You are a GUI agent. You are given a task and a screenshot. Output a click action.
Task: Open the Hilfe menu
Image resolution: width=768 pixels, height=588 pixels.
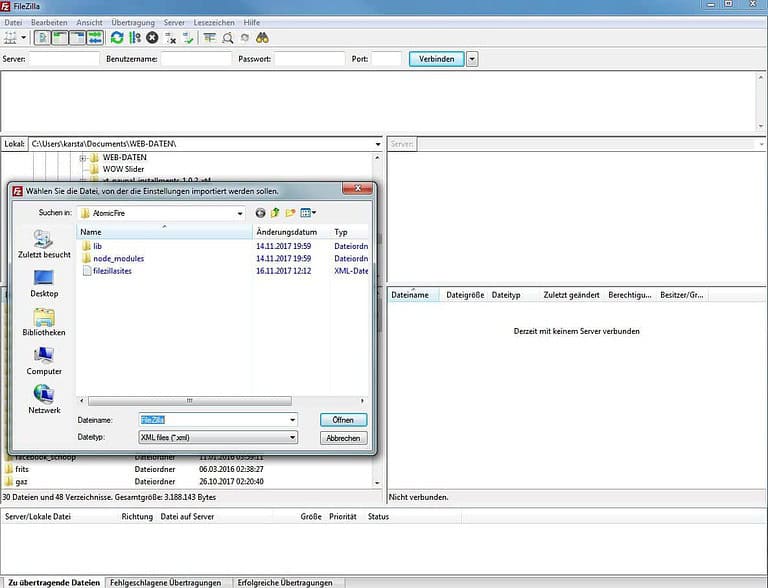pyautogui.click(x=252, y=23)
